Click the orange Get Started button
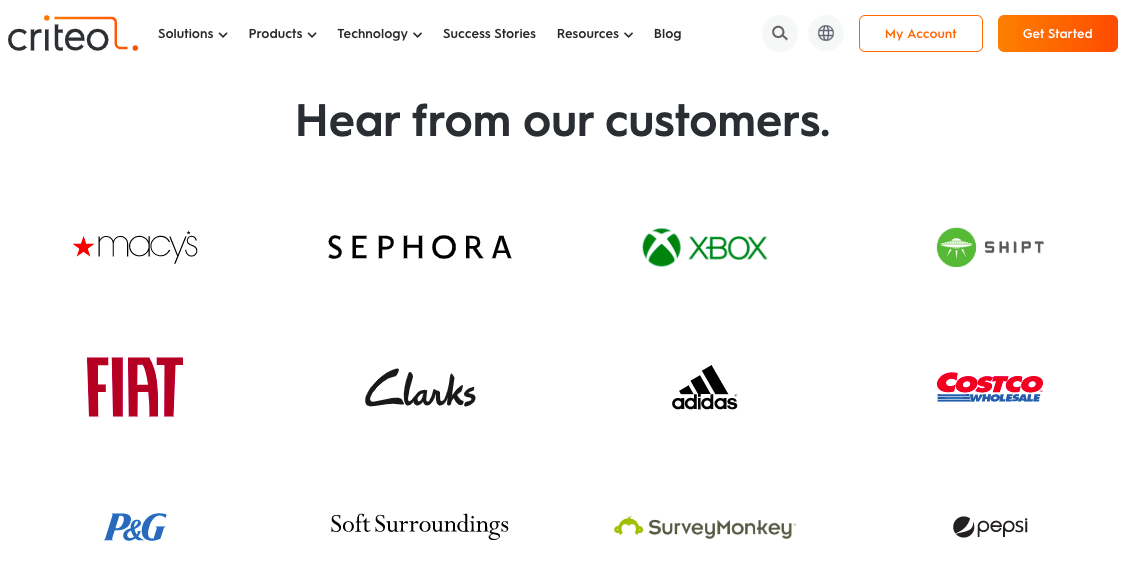 tap(1057, 33)
